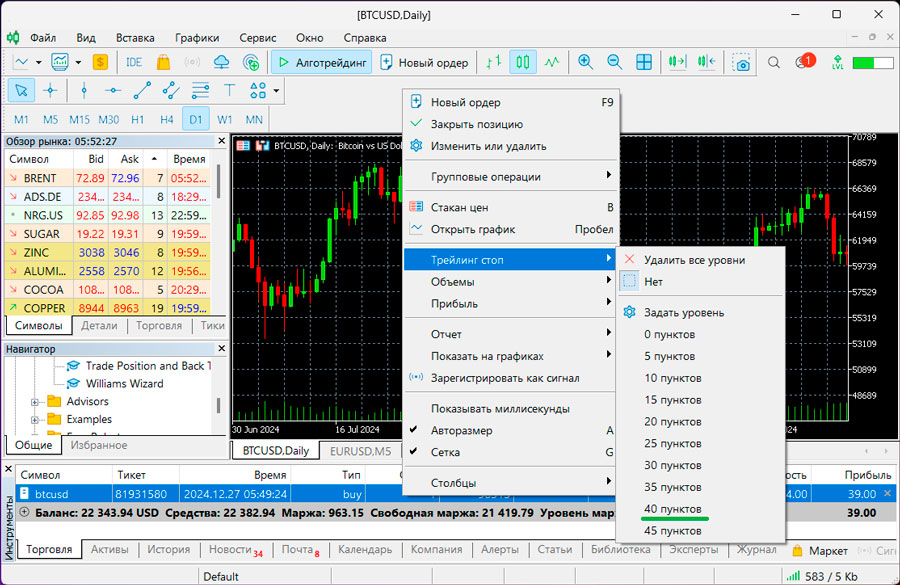Select the crosshair tool
900x585 pixels.
(x=51, y=90)
